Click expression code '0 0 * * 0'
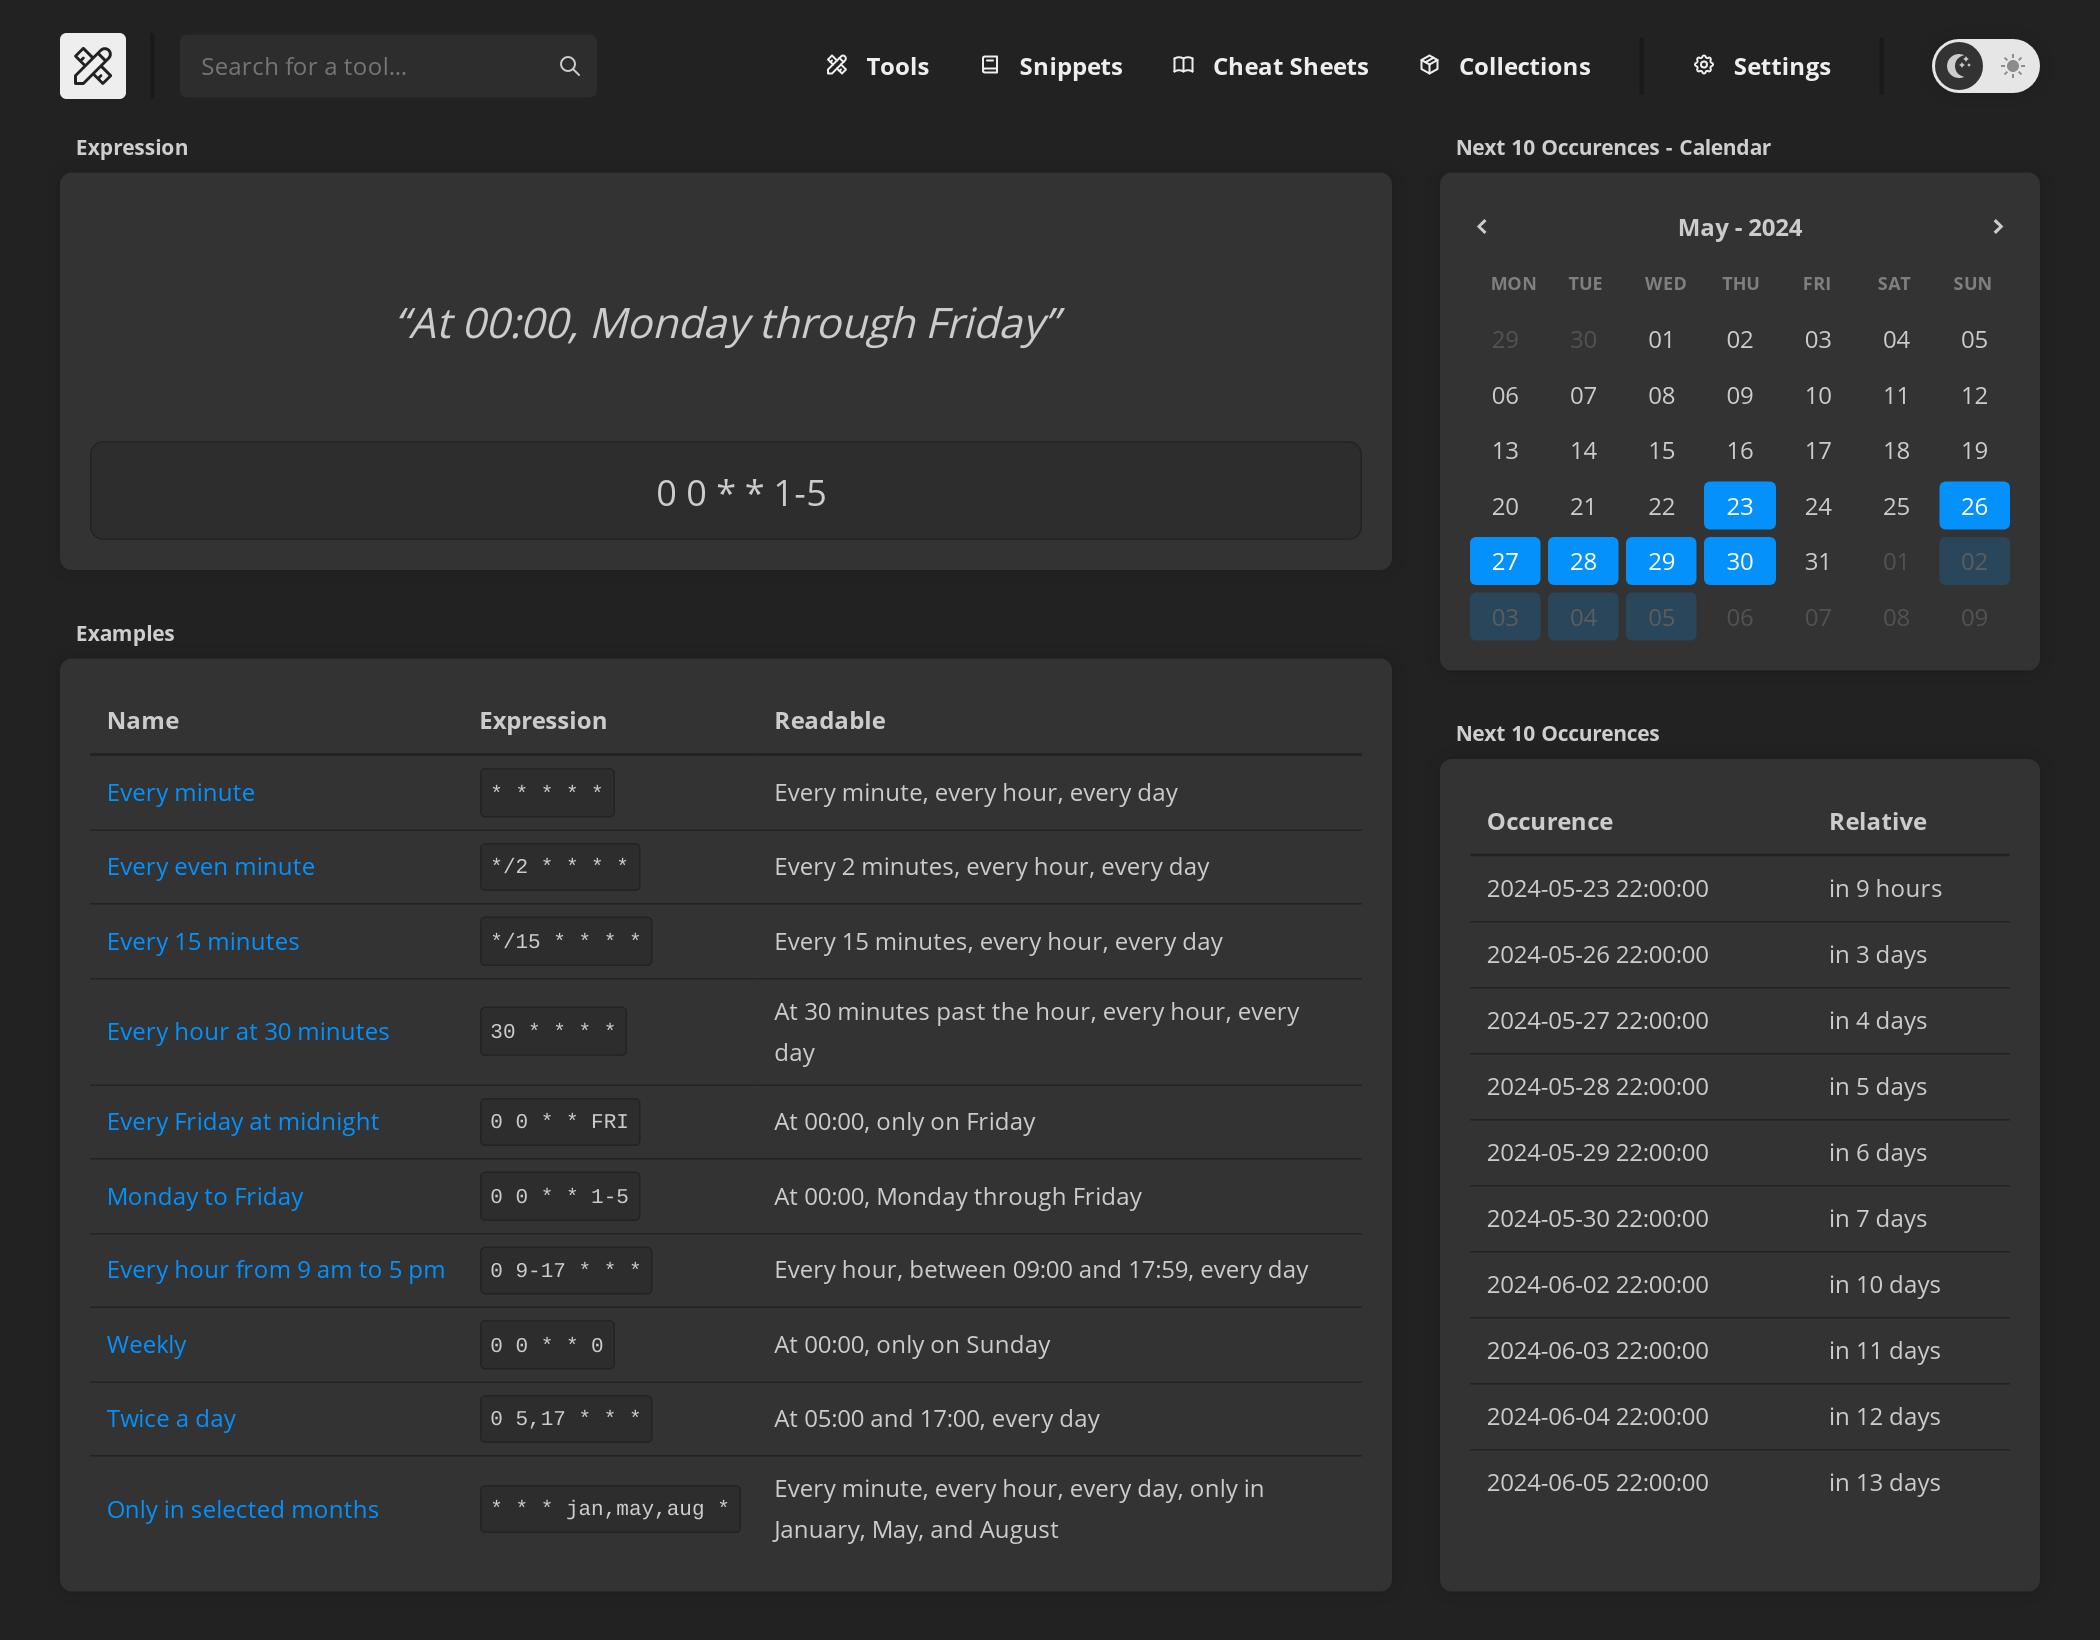Screen dimensions: 2100x1640 click(547, 1345)
